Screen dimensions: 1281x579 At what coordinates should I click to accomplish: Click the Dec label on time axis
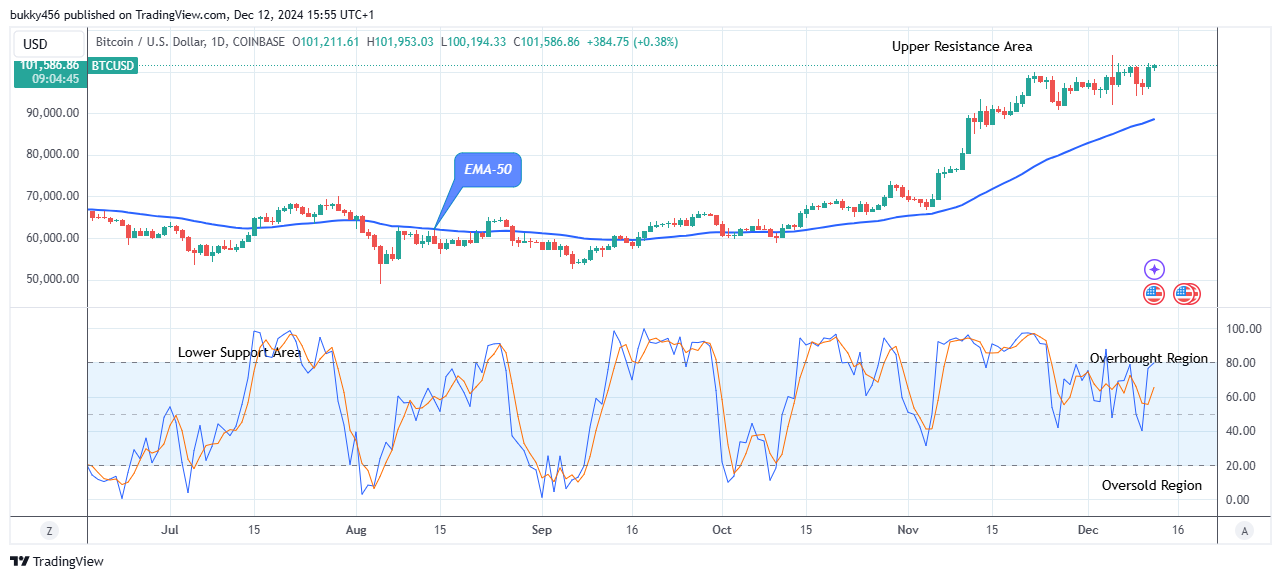[1089, 530]
